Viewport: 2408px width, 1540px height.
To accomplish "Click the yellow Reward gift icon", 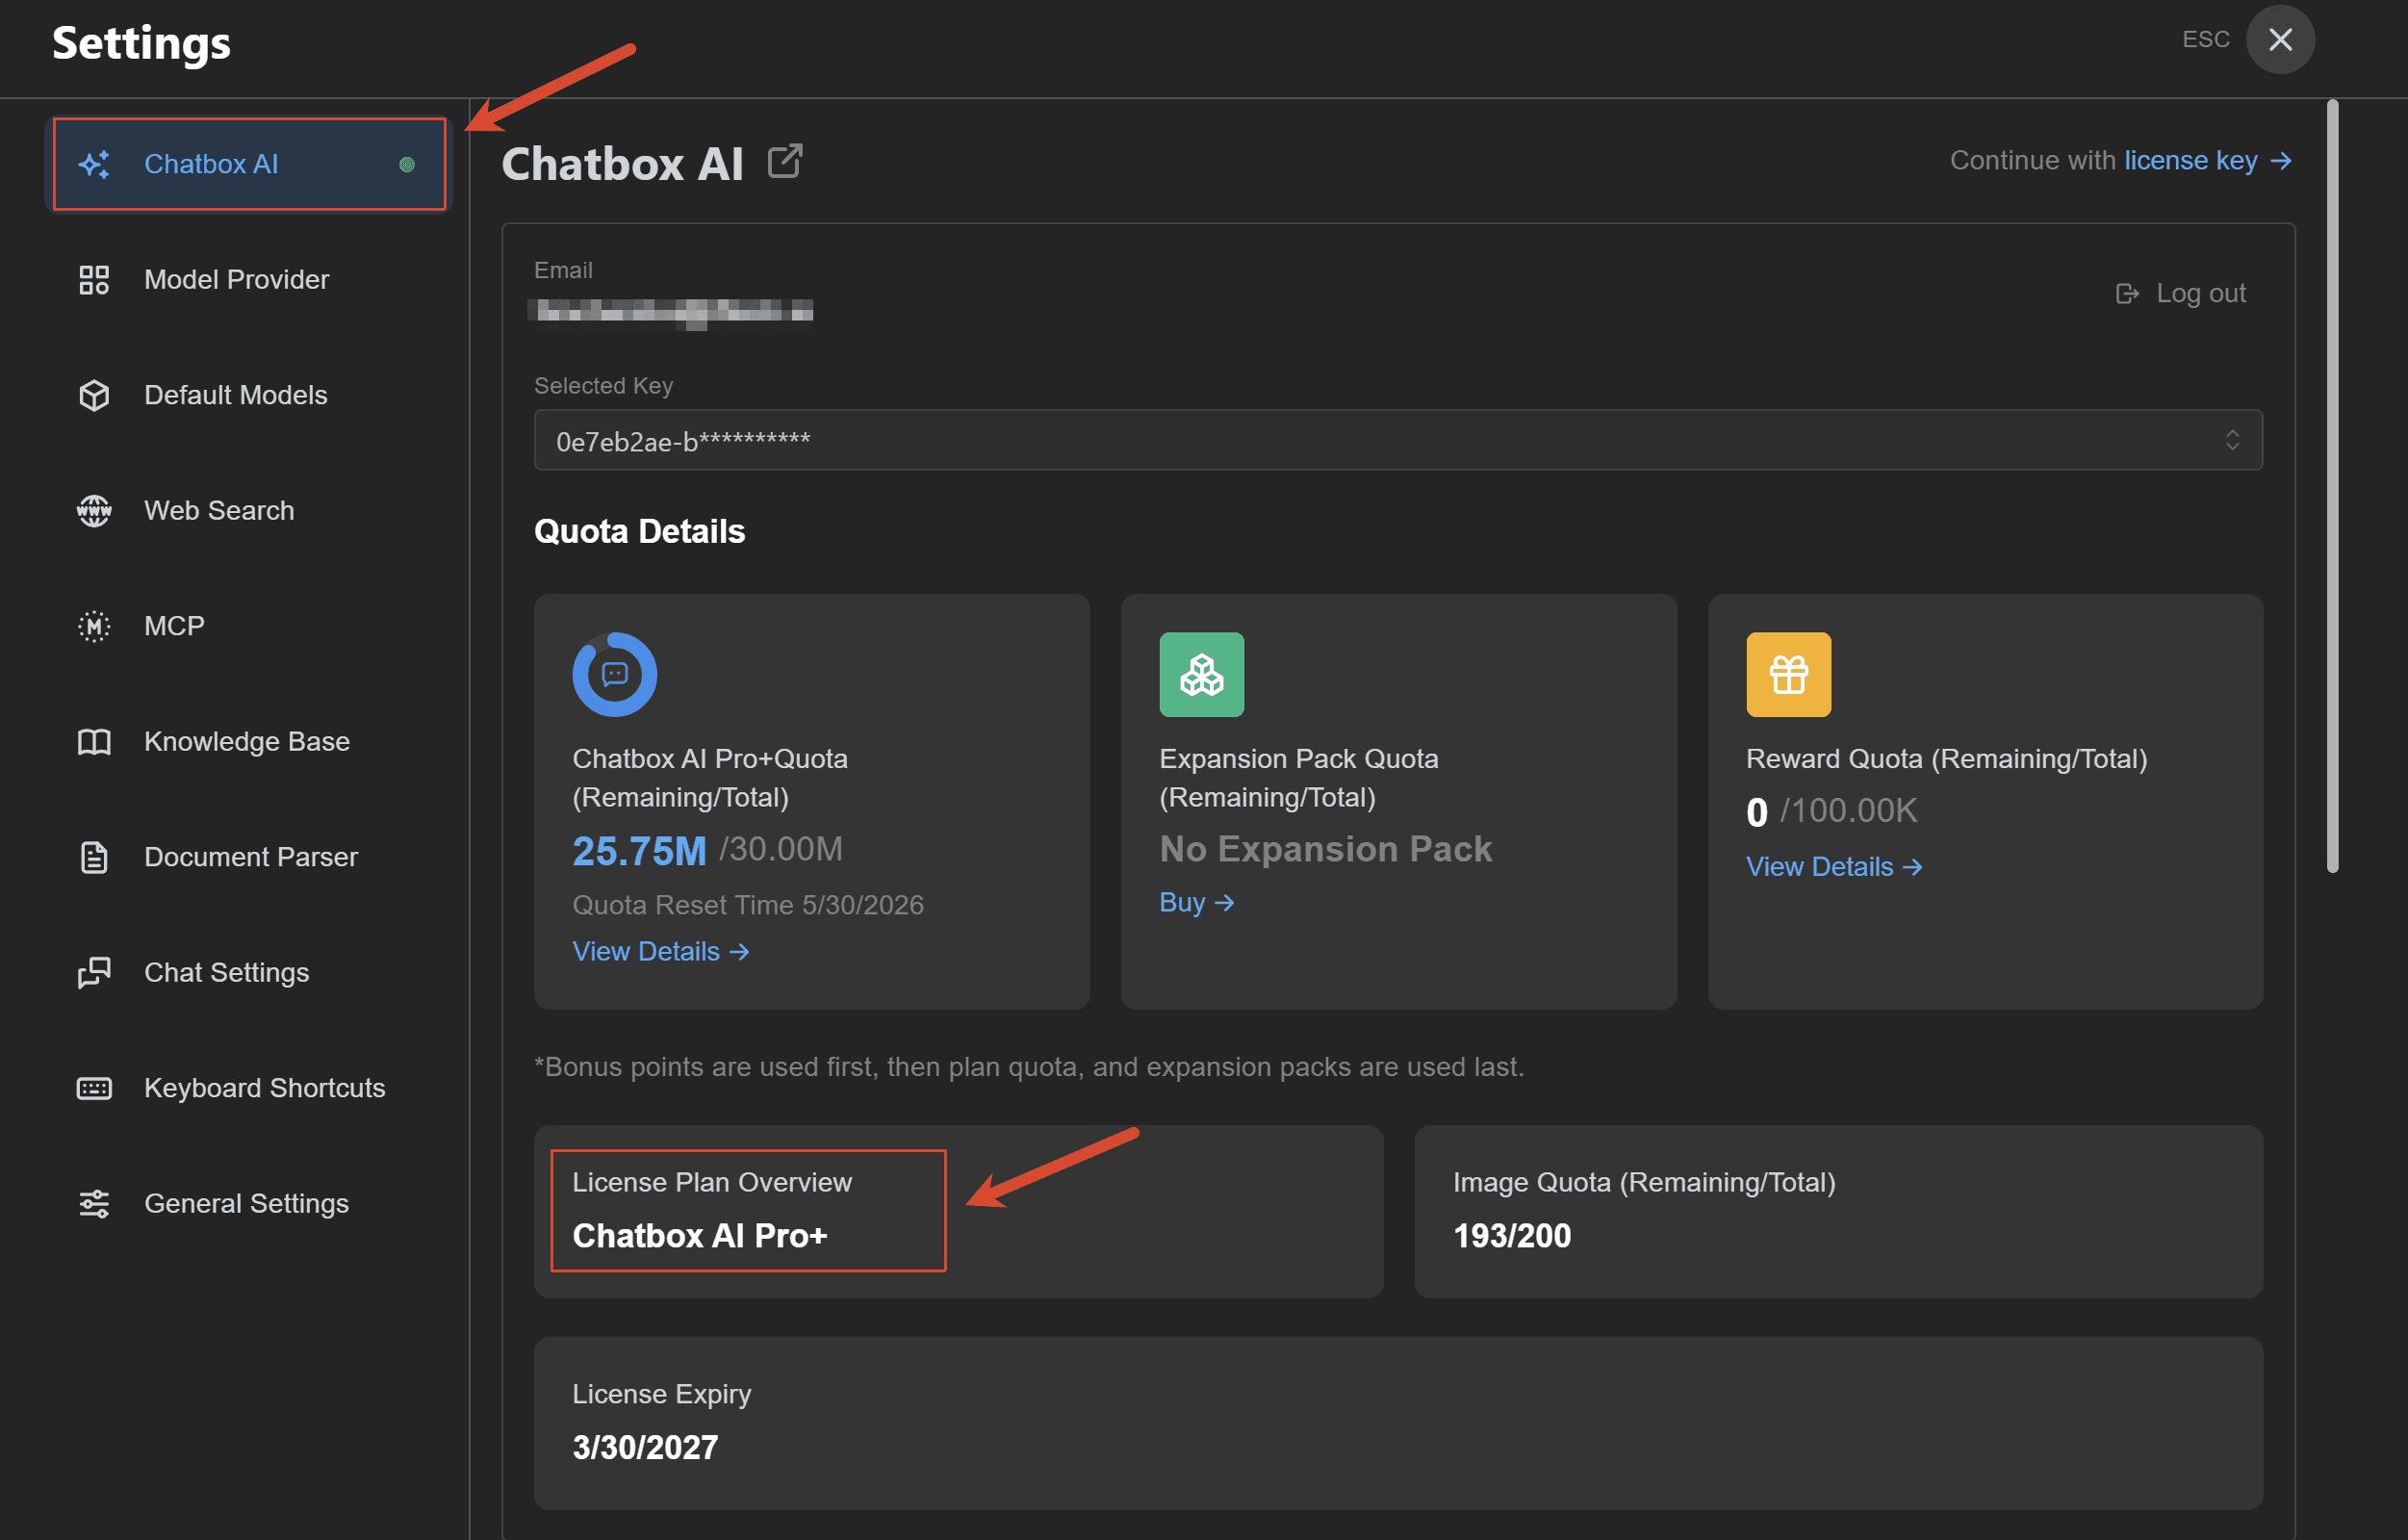I will (1788, 674).
